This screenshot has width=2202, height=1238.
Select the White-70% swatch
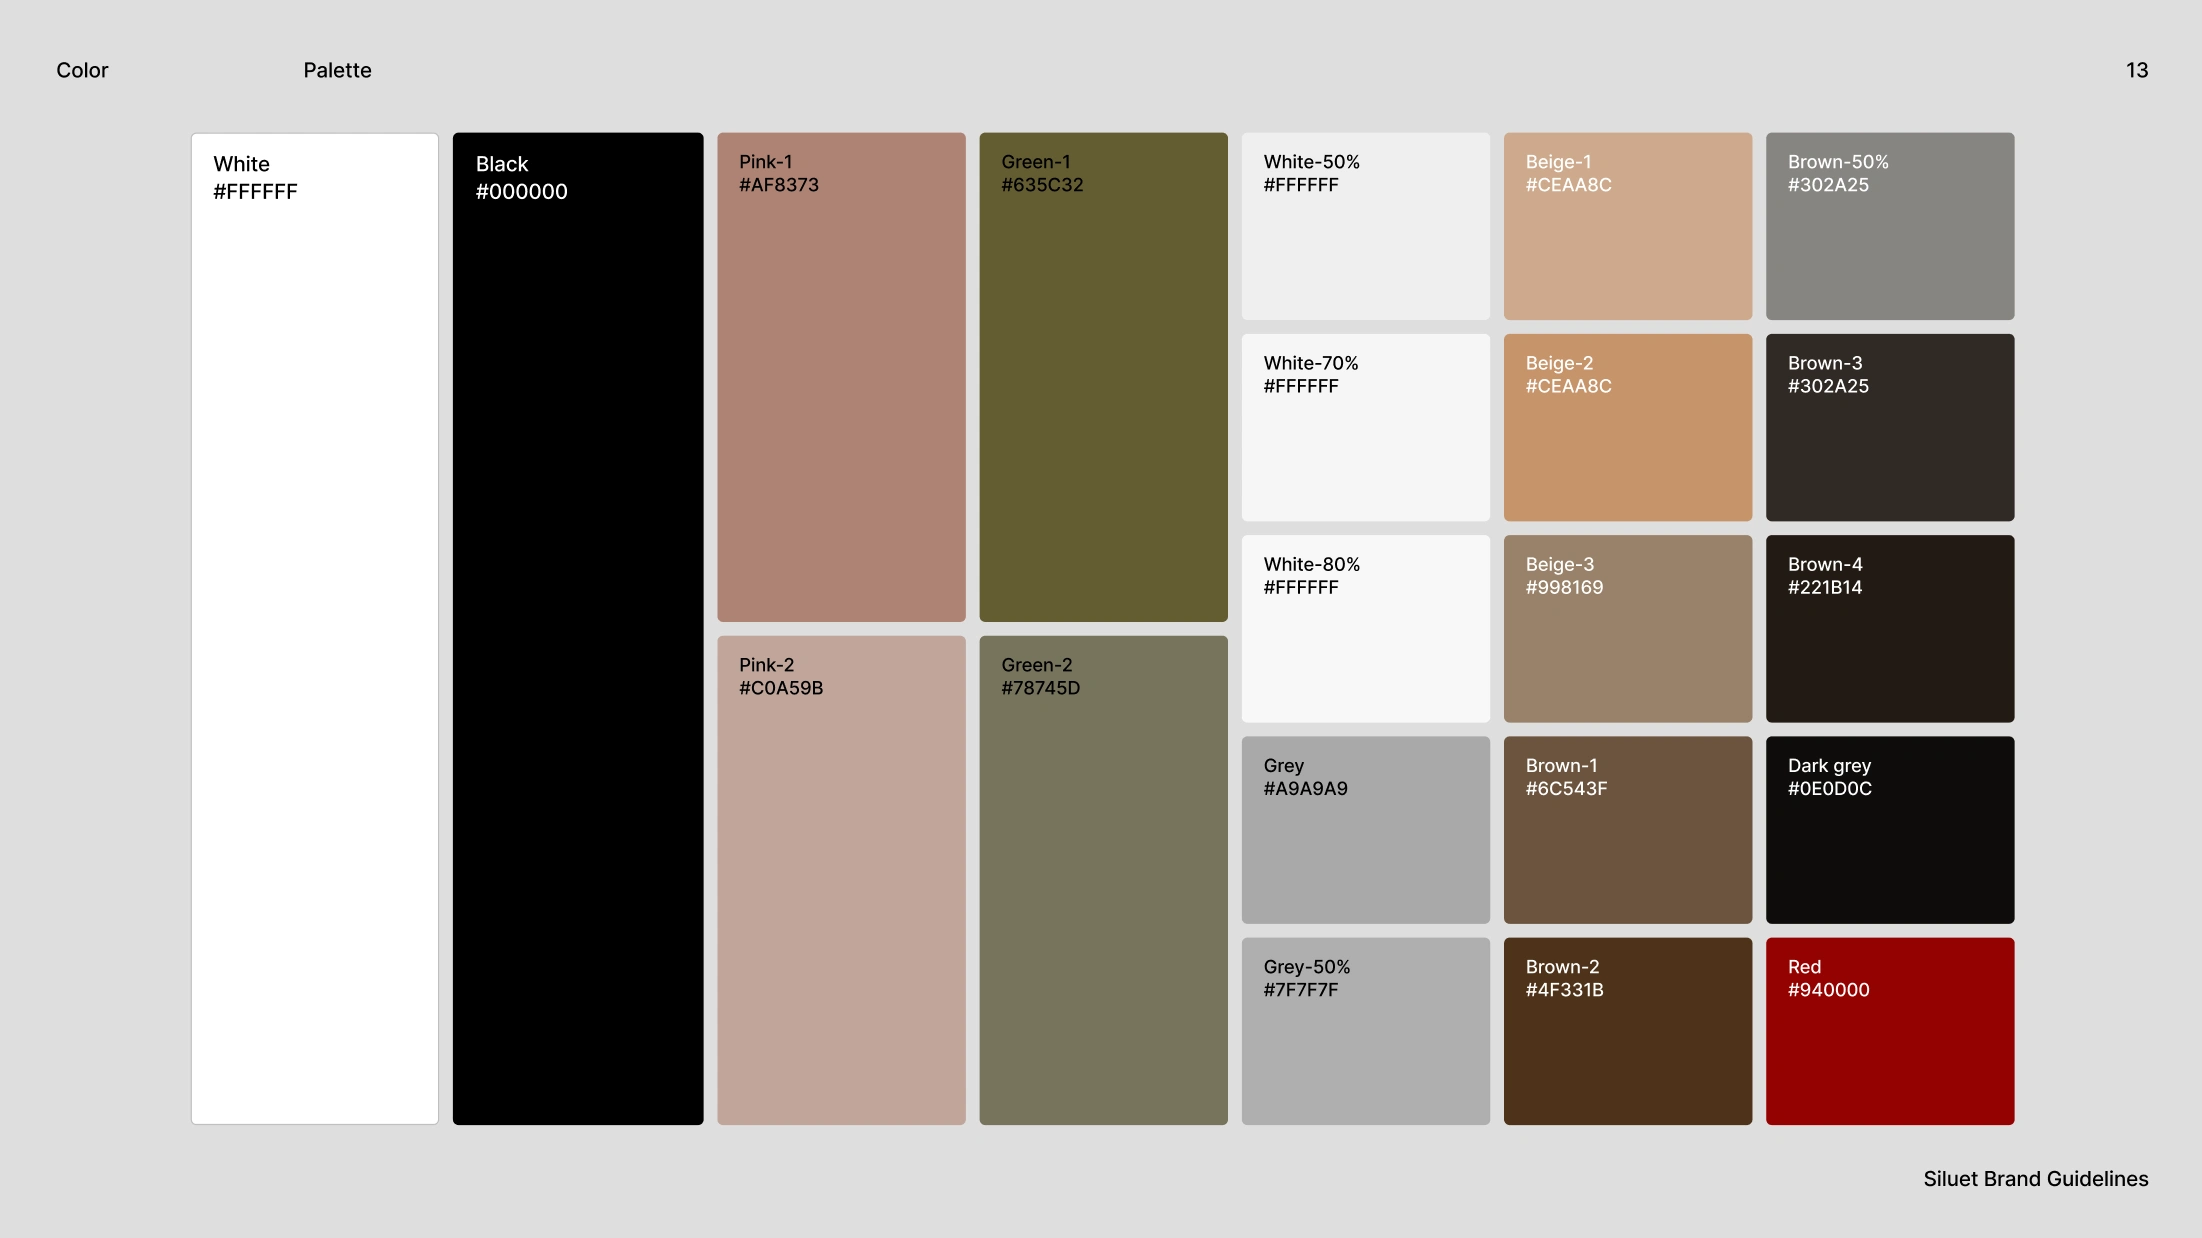click(x=1365, y=427)
